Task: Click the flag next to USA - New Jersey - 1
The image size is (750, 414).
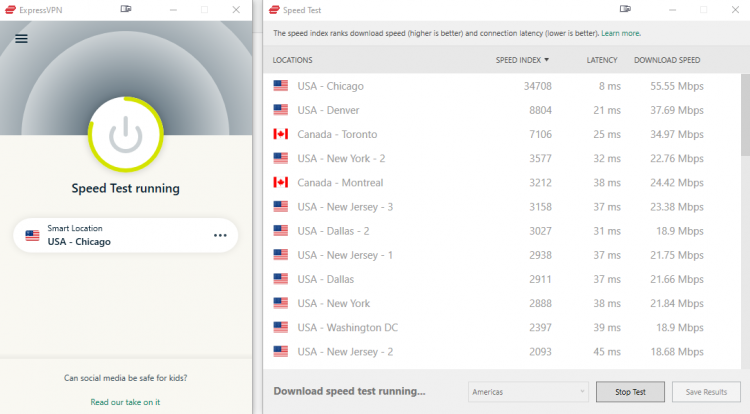Action: pyautogui.click(x=281, y=255)
